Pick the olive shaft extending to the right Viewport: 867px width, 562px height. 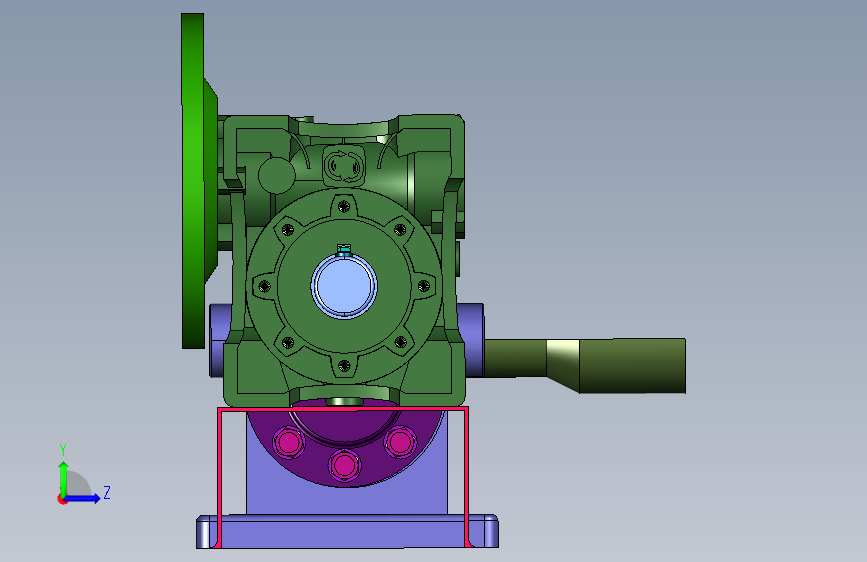(x=585, y=365)
